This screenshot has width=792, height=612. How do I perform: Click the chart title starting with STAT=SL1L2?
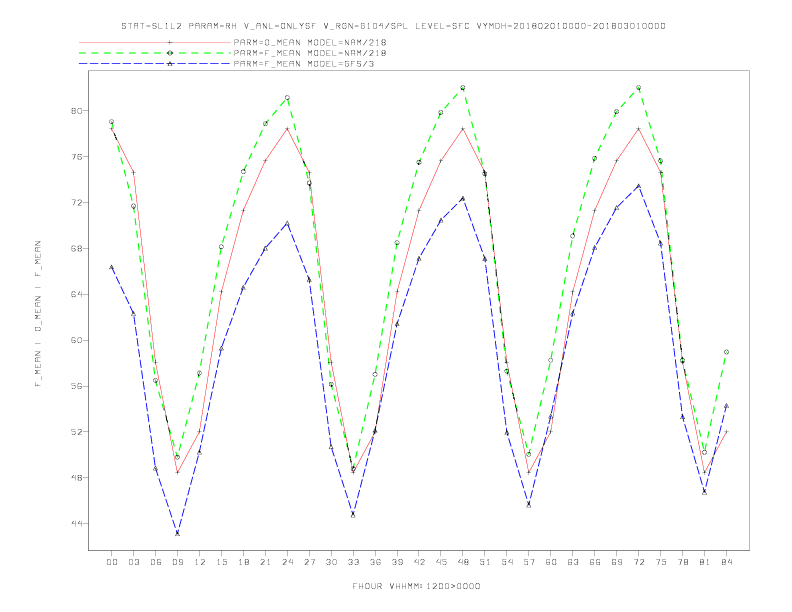(x=393, y=26)
